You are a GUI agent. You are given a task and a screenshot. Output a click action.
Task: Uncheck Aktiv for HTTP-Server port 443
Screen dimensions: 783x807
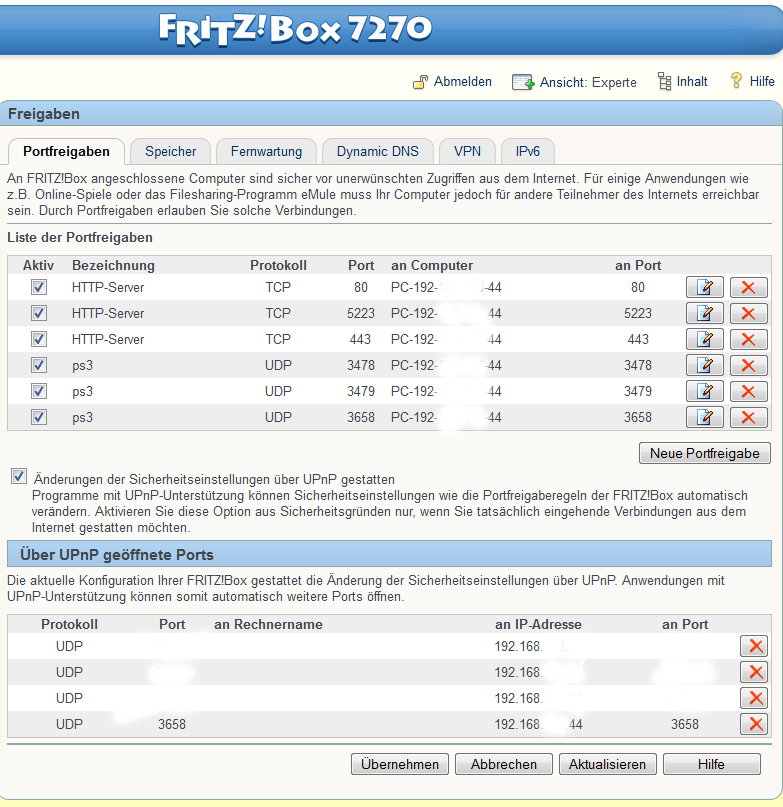coord(39,339)
